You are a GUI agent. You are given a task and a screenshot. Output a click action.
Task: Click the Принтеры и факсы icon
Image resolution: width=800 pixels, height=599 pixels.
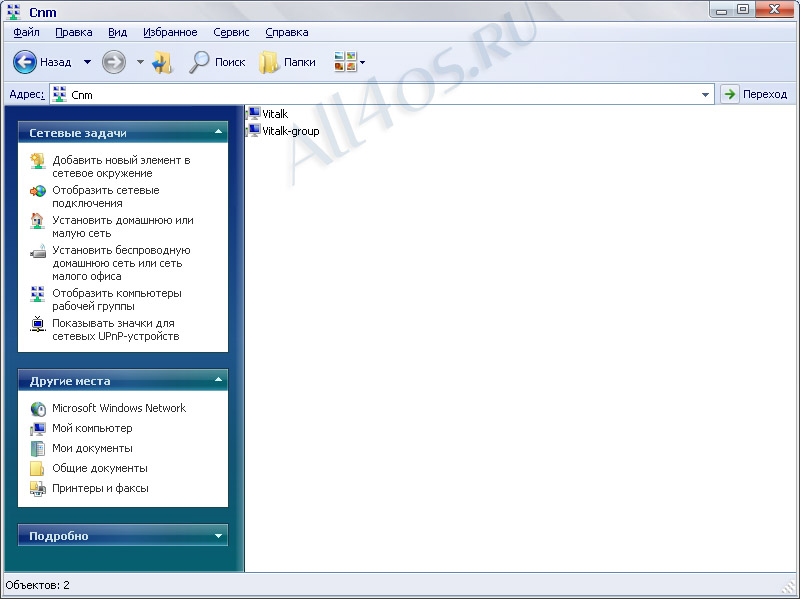click(x=38, y=489)
